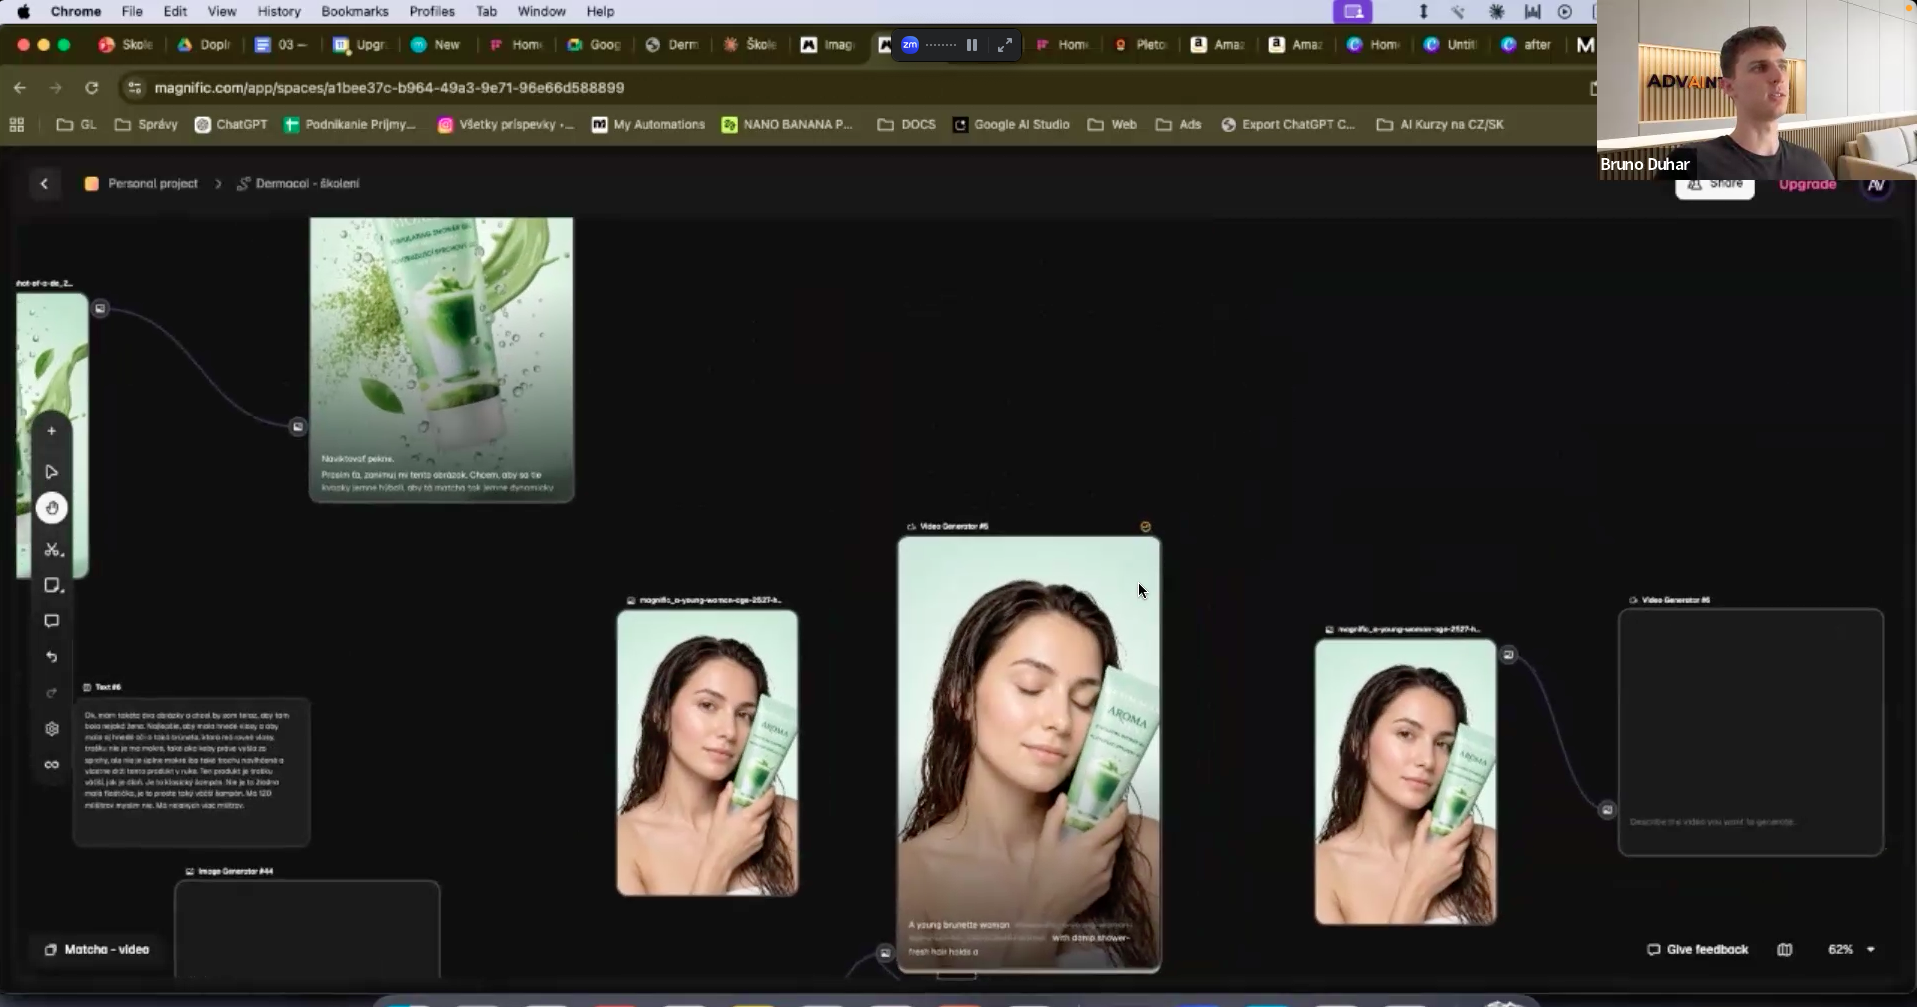Click the address bar URL field
Viewport: 1917px width, 1007px height.
[389, 88]
